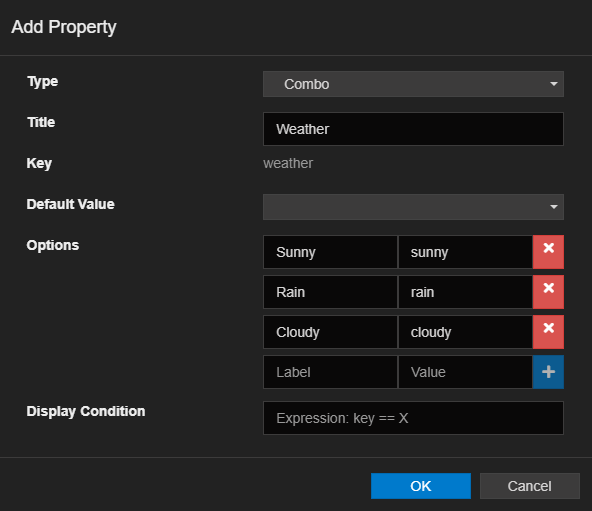Remove the Cloudy option with red X
This screenshot has height=511, width=592.
548,332
